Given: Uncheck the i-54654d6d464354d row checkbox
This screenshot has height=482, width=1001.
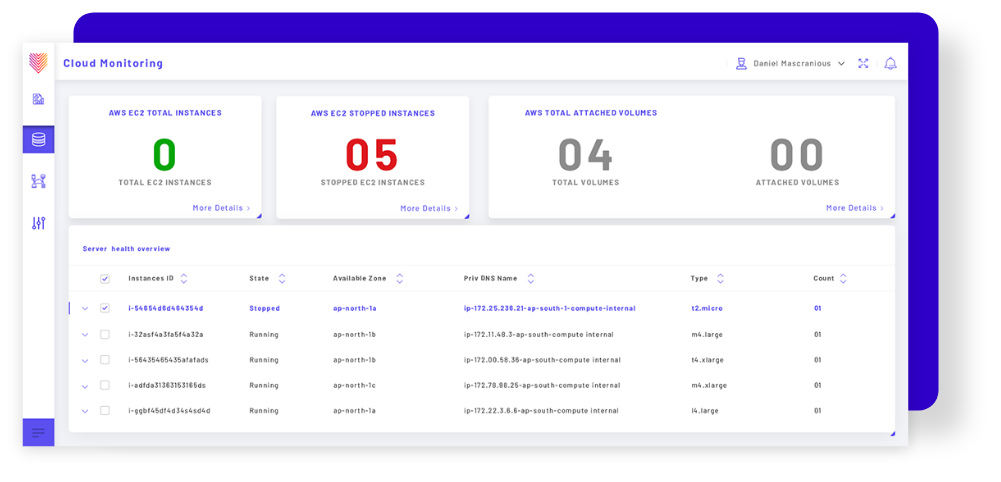Looking at the screenshot, I should (105, 308).
